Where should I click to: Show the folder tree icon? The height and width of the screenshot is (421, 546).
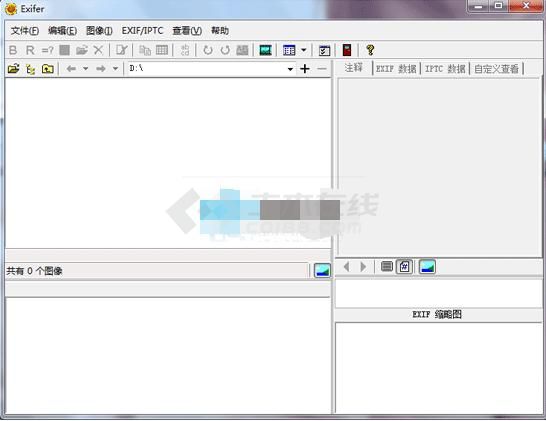click(x=31, y=69)
